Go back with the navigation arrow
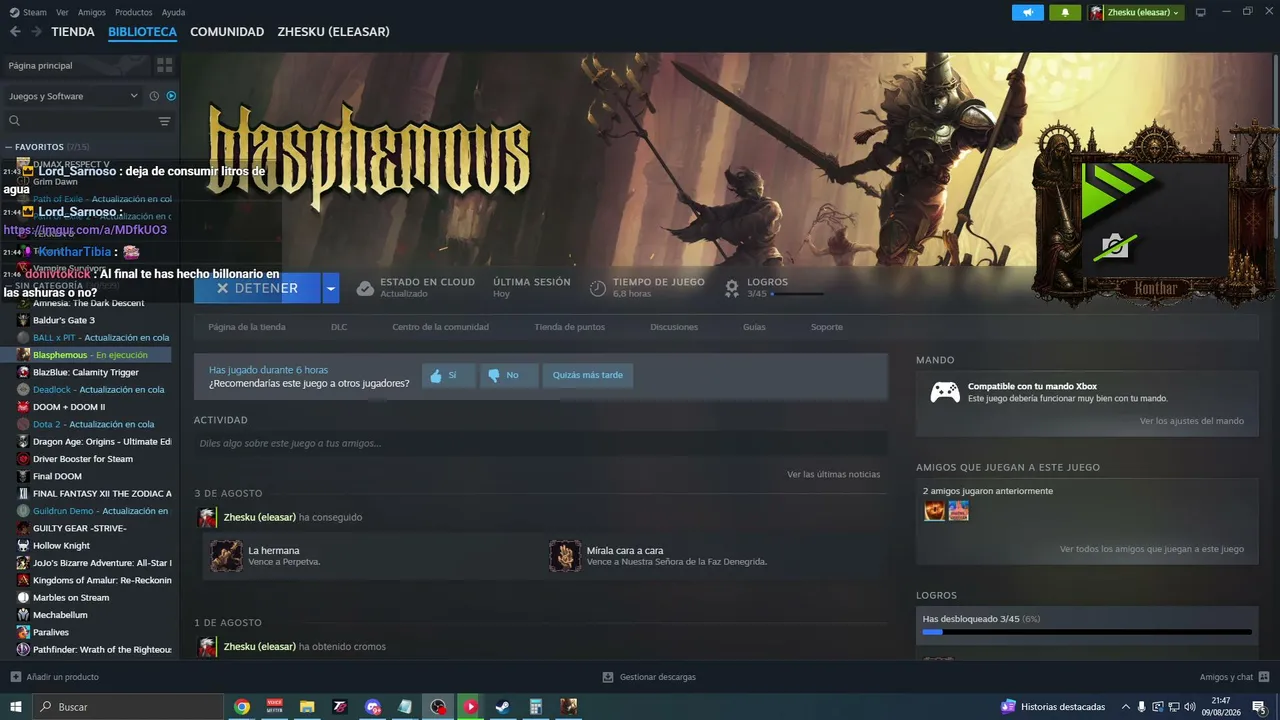 15,32
